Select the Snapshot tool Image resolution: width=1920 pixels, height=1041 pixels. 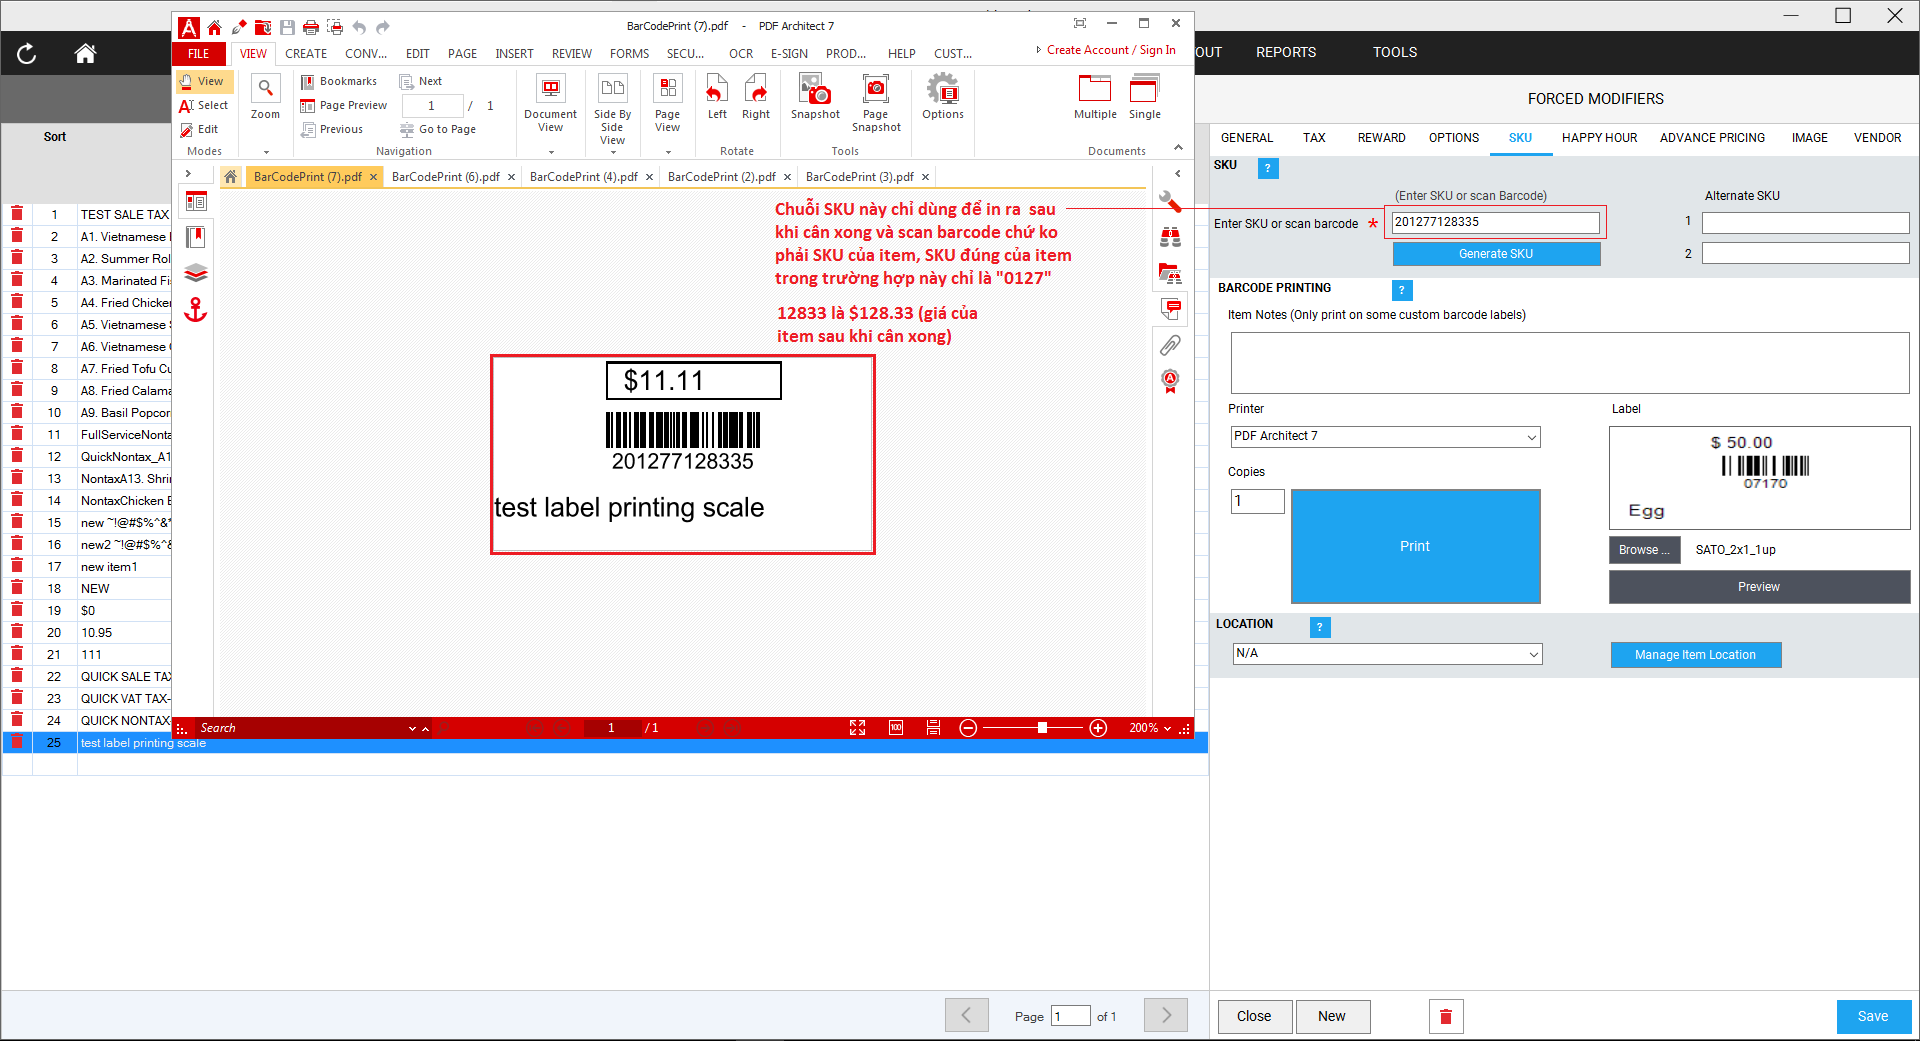(815, 100)
